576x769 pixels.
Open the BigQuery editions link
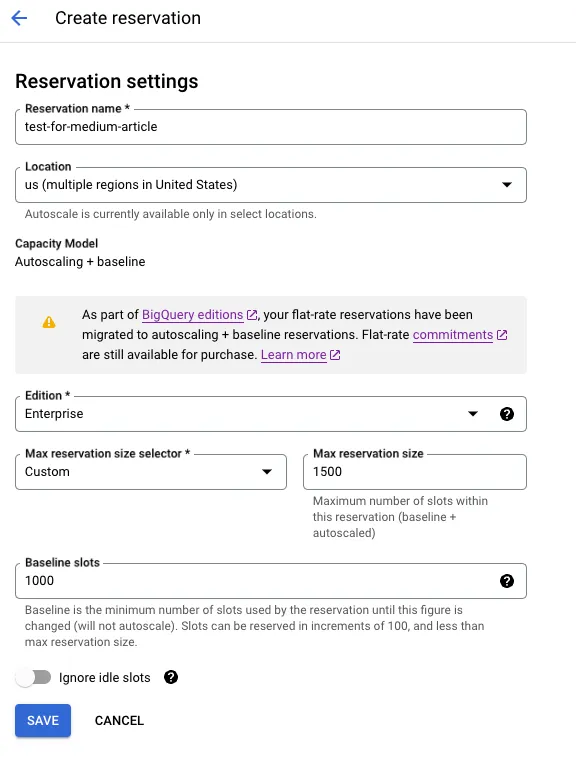(x=192, y=315)
